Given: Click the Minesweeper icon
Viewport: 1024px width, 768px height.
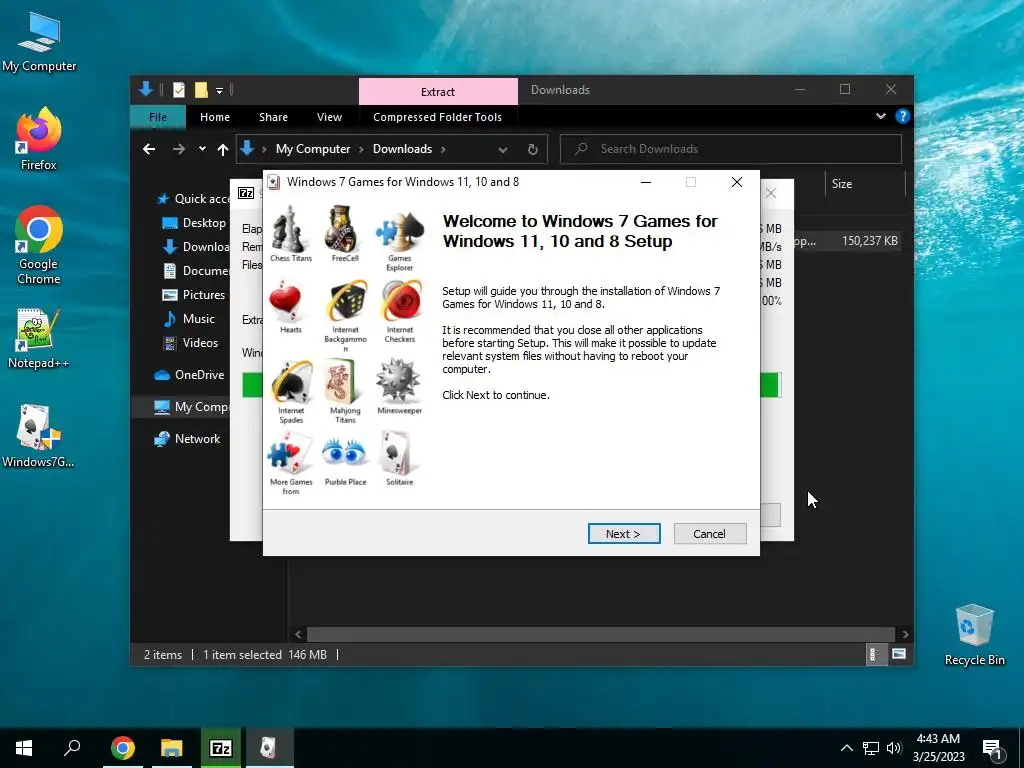Looking at the screenshot, I should point(400,387).
